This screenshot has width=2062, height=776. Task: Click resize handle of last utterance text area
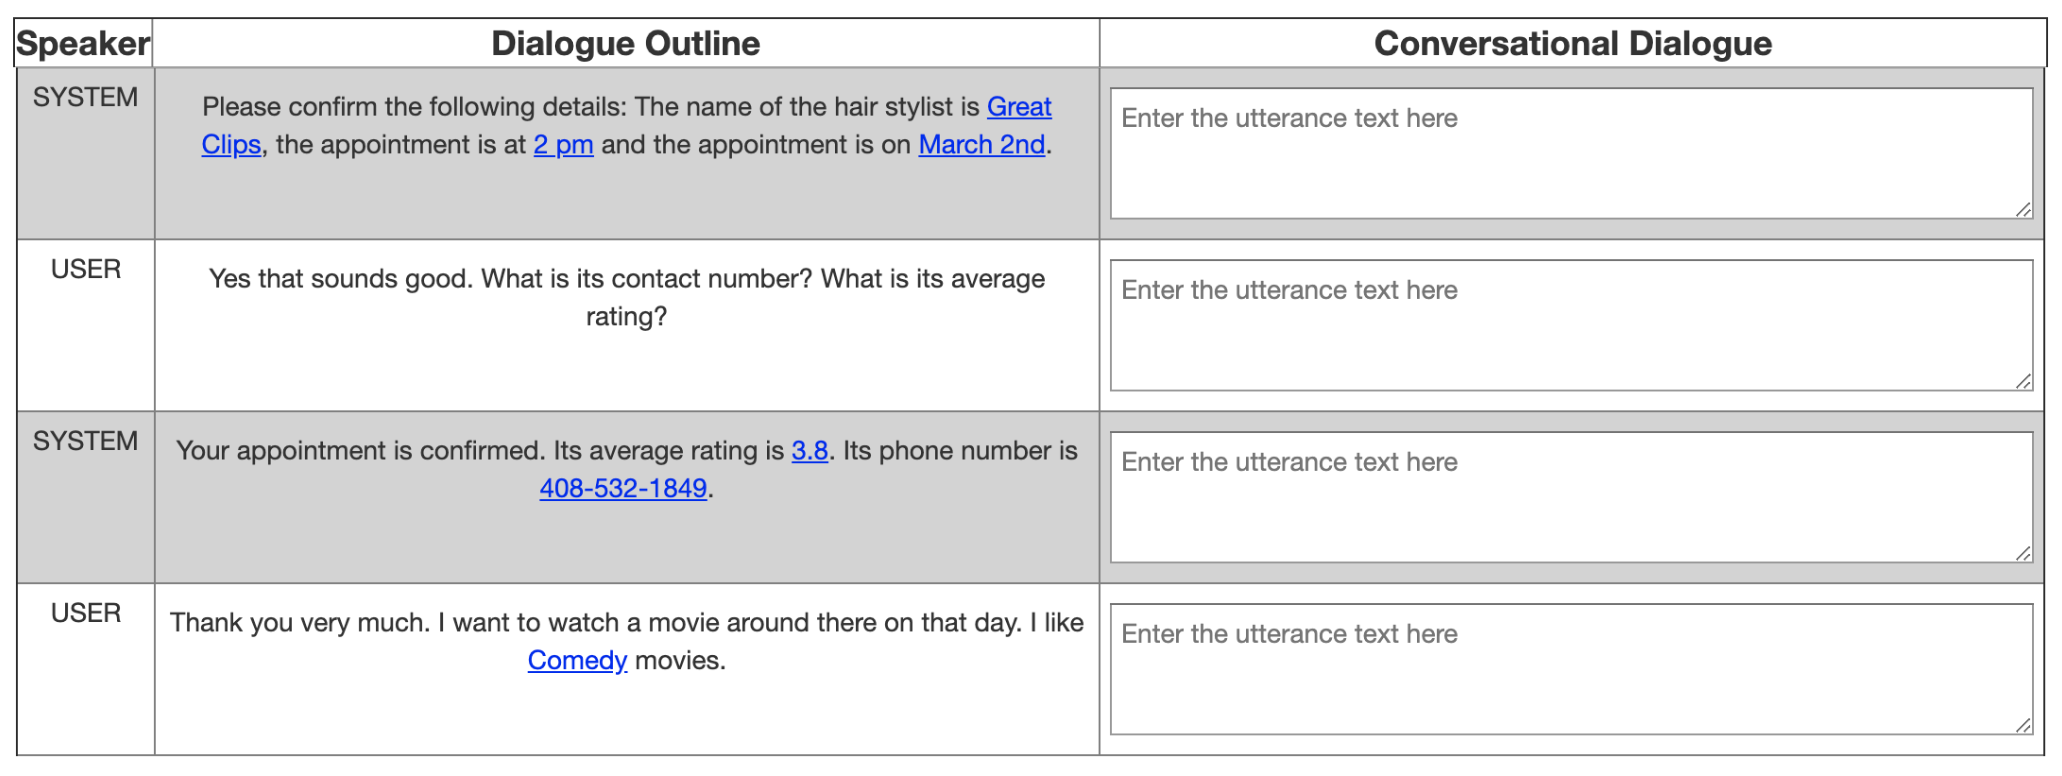tap(2023, 725)
